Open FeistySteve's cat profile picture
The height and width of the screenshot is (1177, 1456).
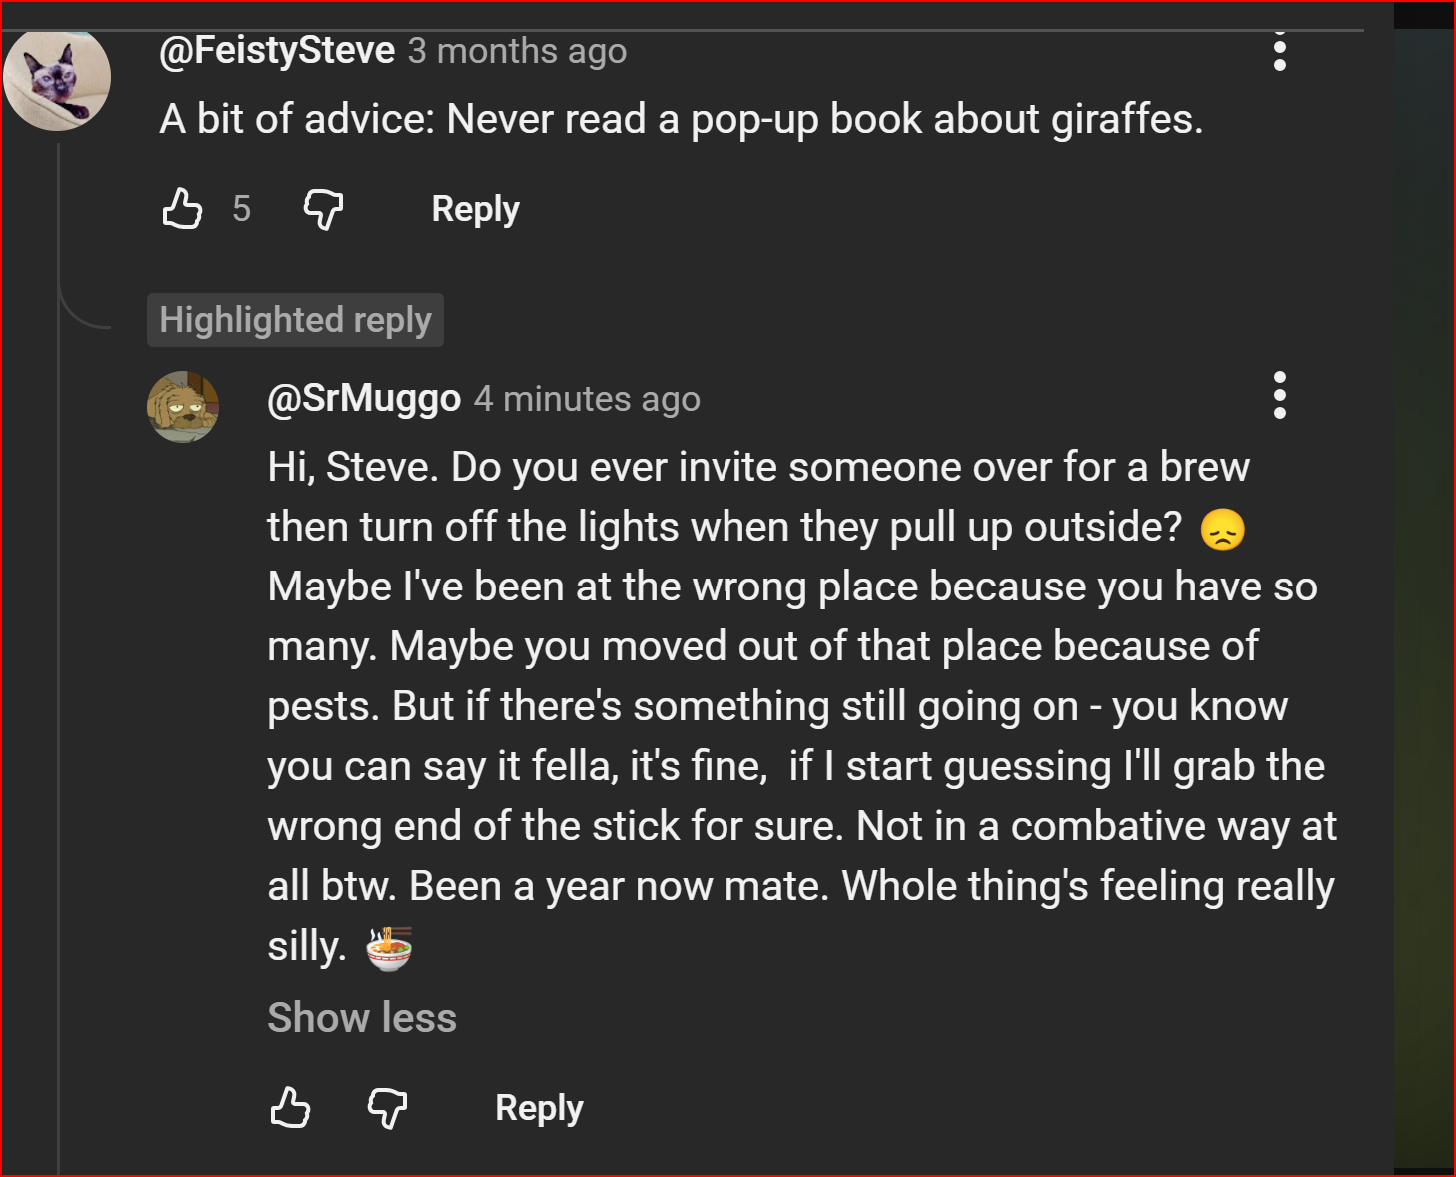pos(57,79)
